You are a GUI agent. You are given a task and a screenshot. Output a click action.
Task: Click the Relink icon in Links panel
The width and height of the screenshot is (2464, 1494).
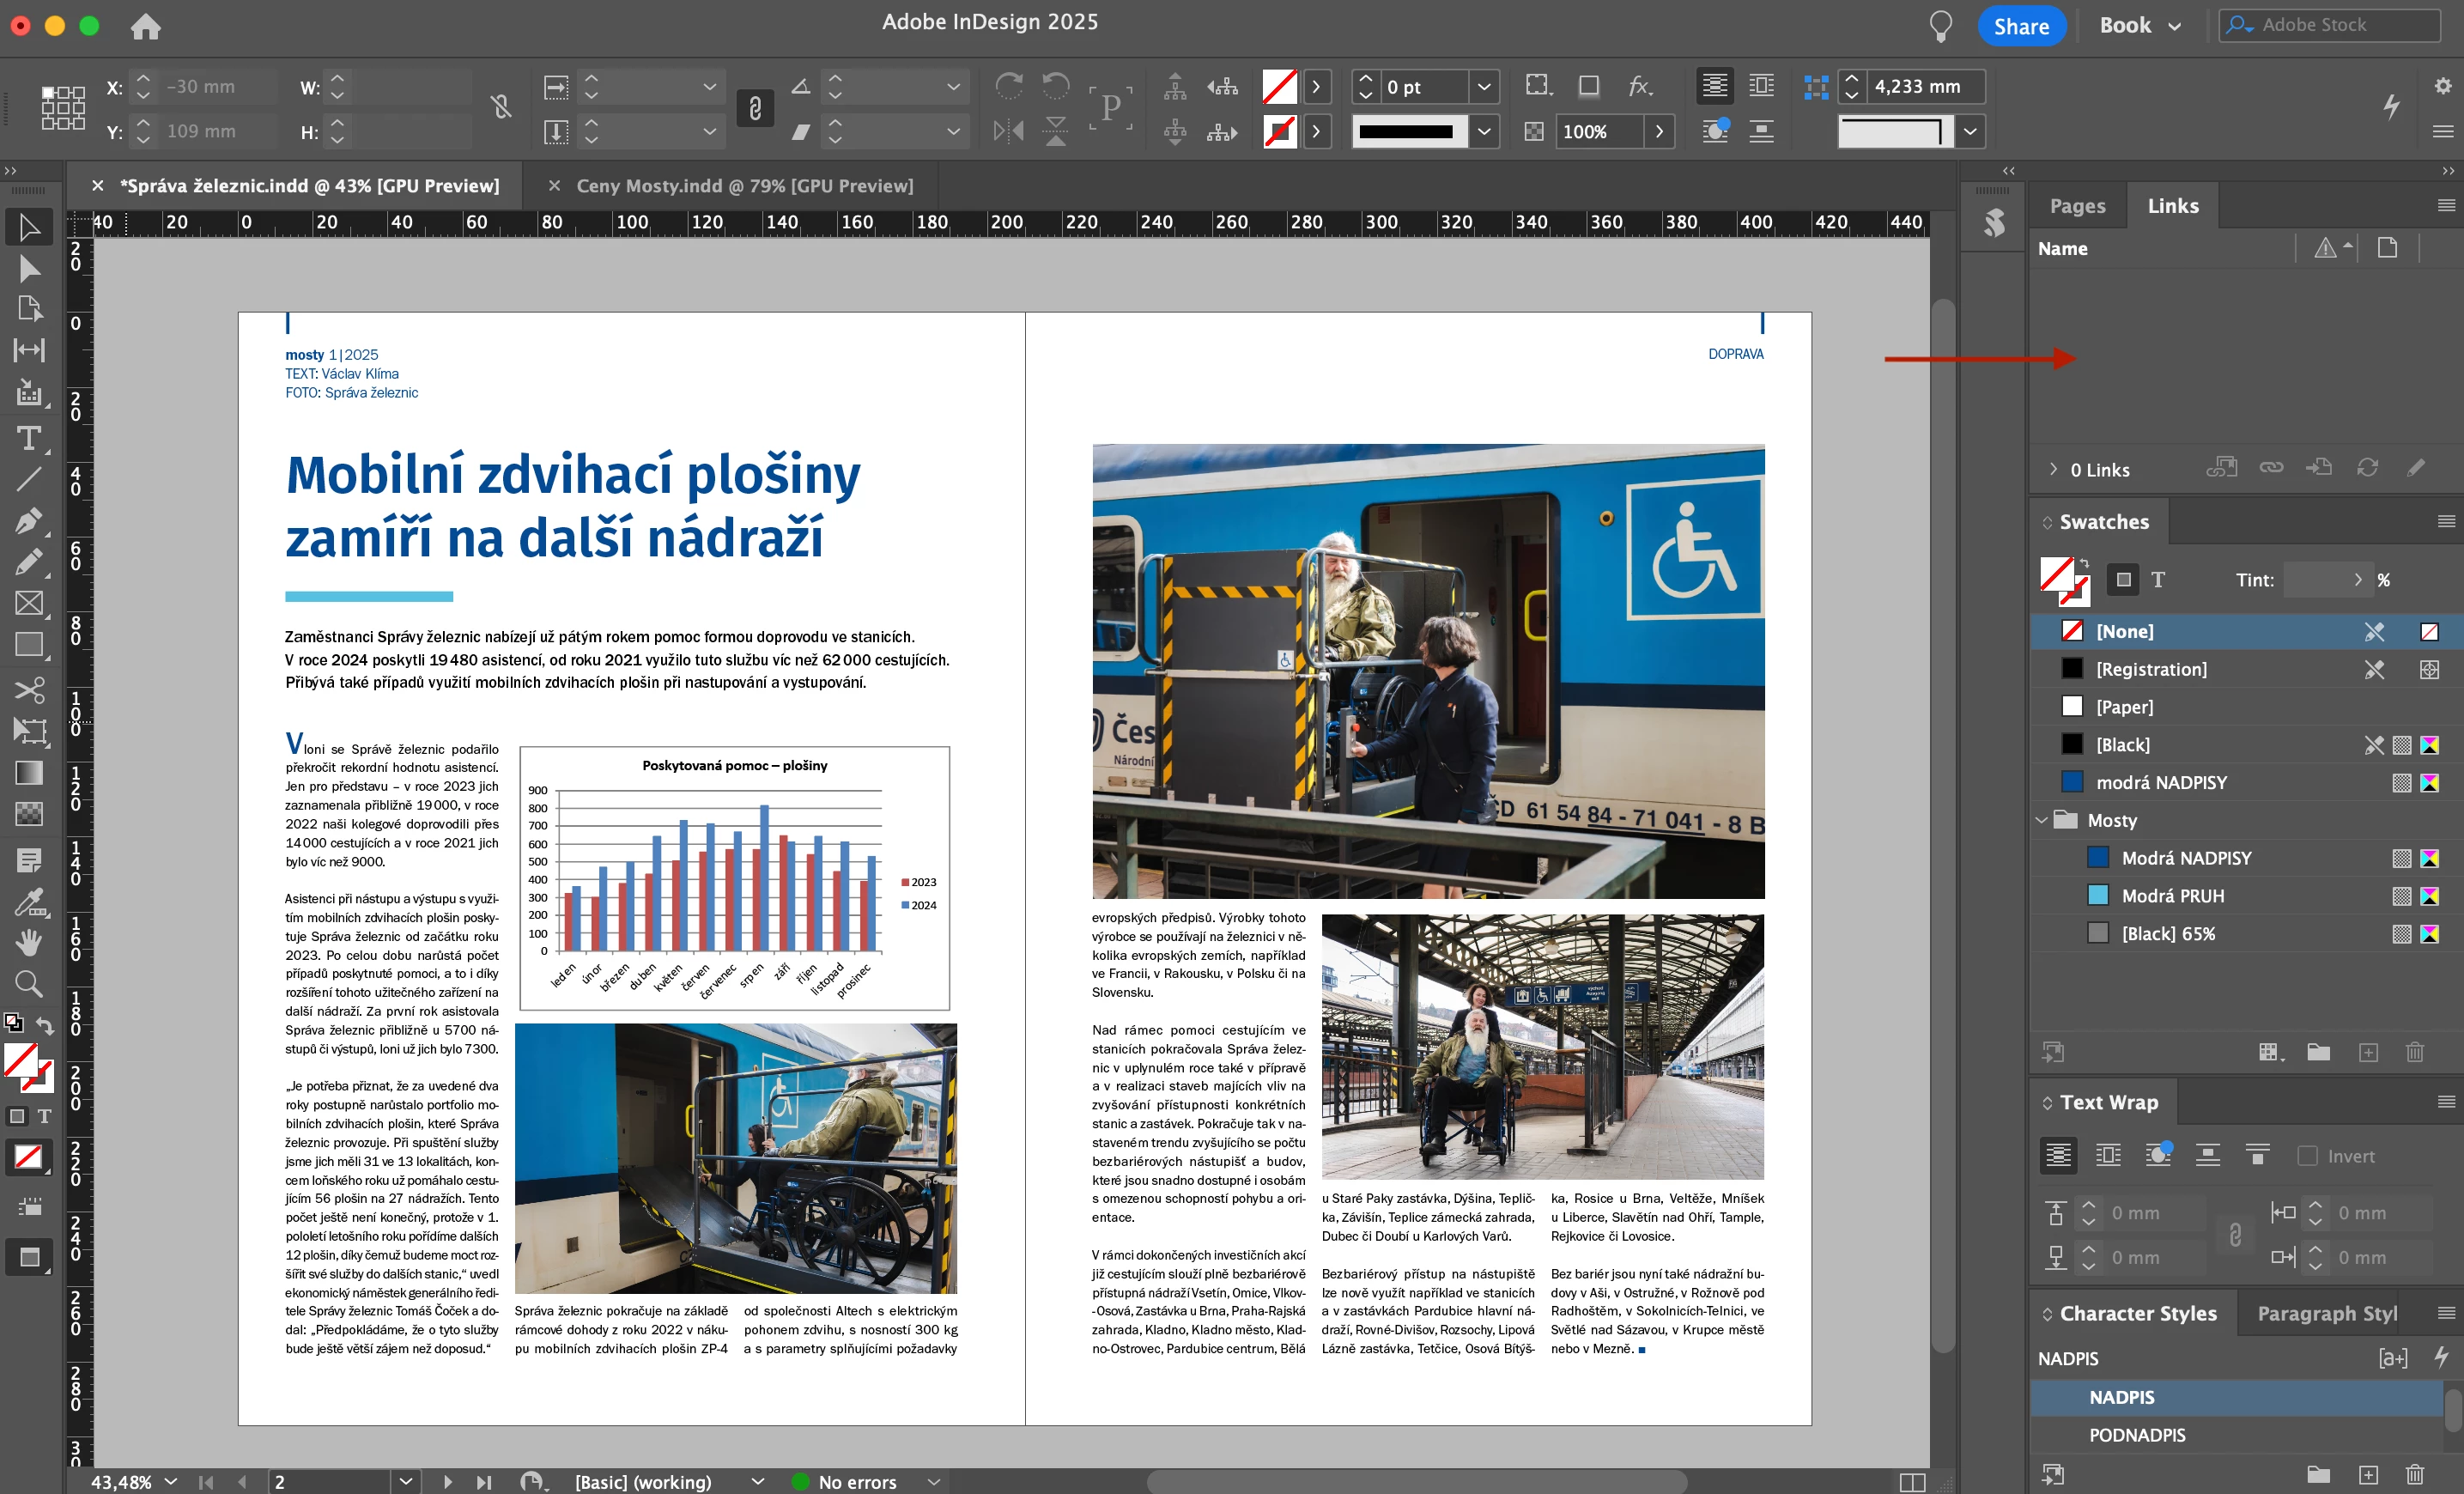[x=2271, y=468]
